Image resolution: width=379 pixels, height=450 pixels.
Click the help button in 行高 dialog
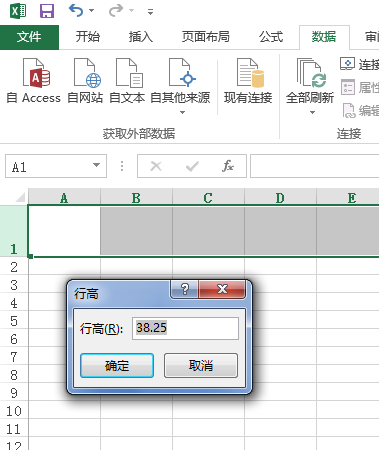click(x=185, y=289)
